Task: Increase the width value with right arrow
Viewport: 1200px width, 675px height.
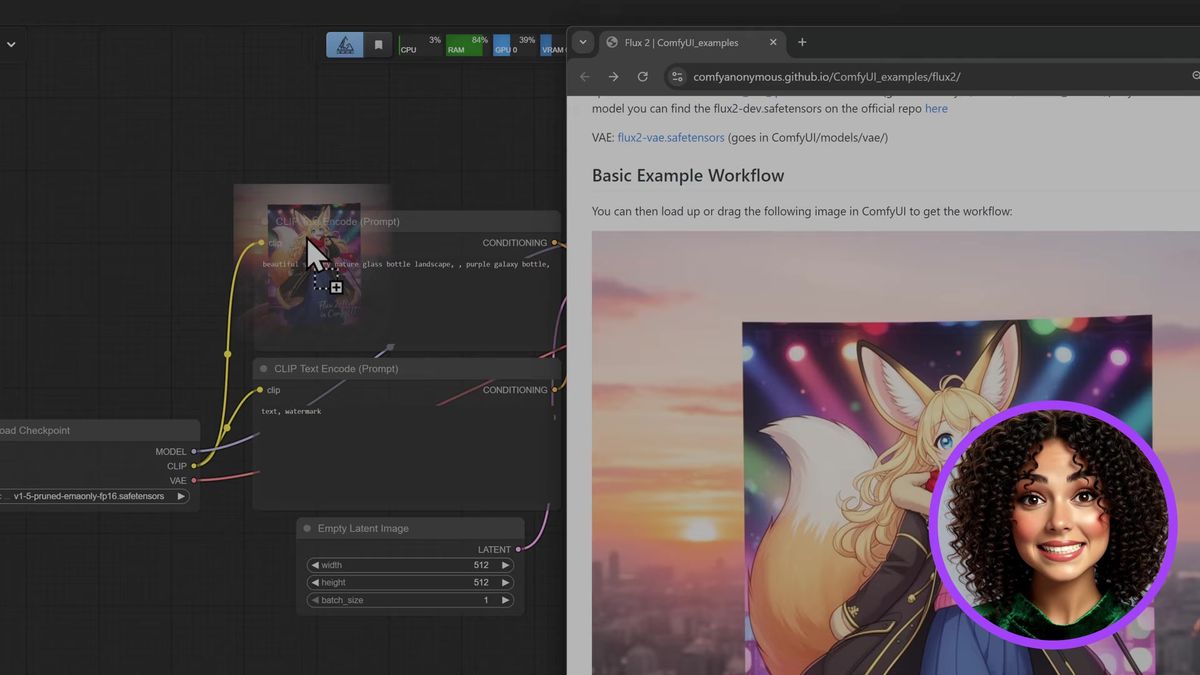Action: [x=506, y=565]
